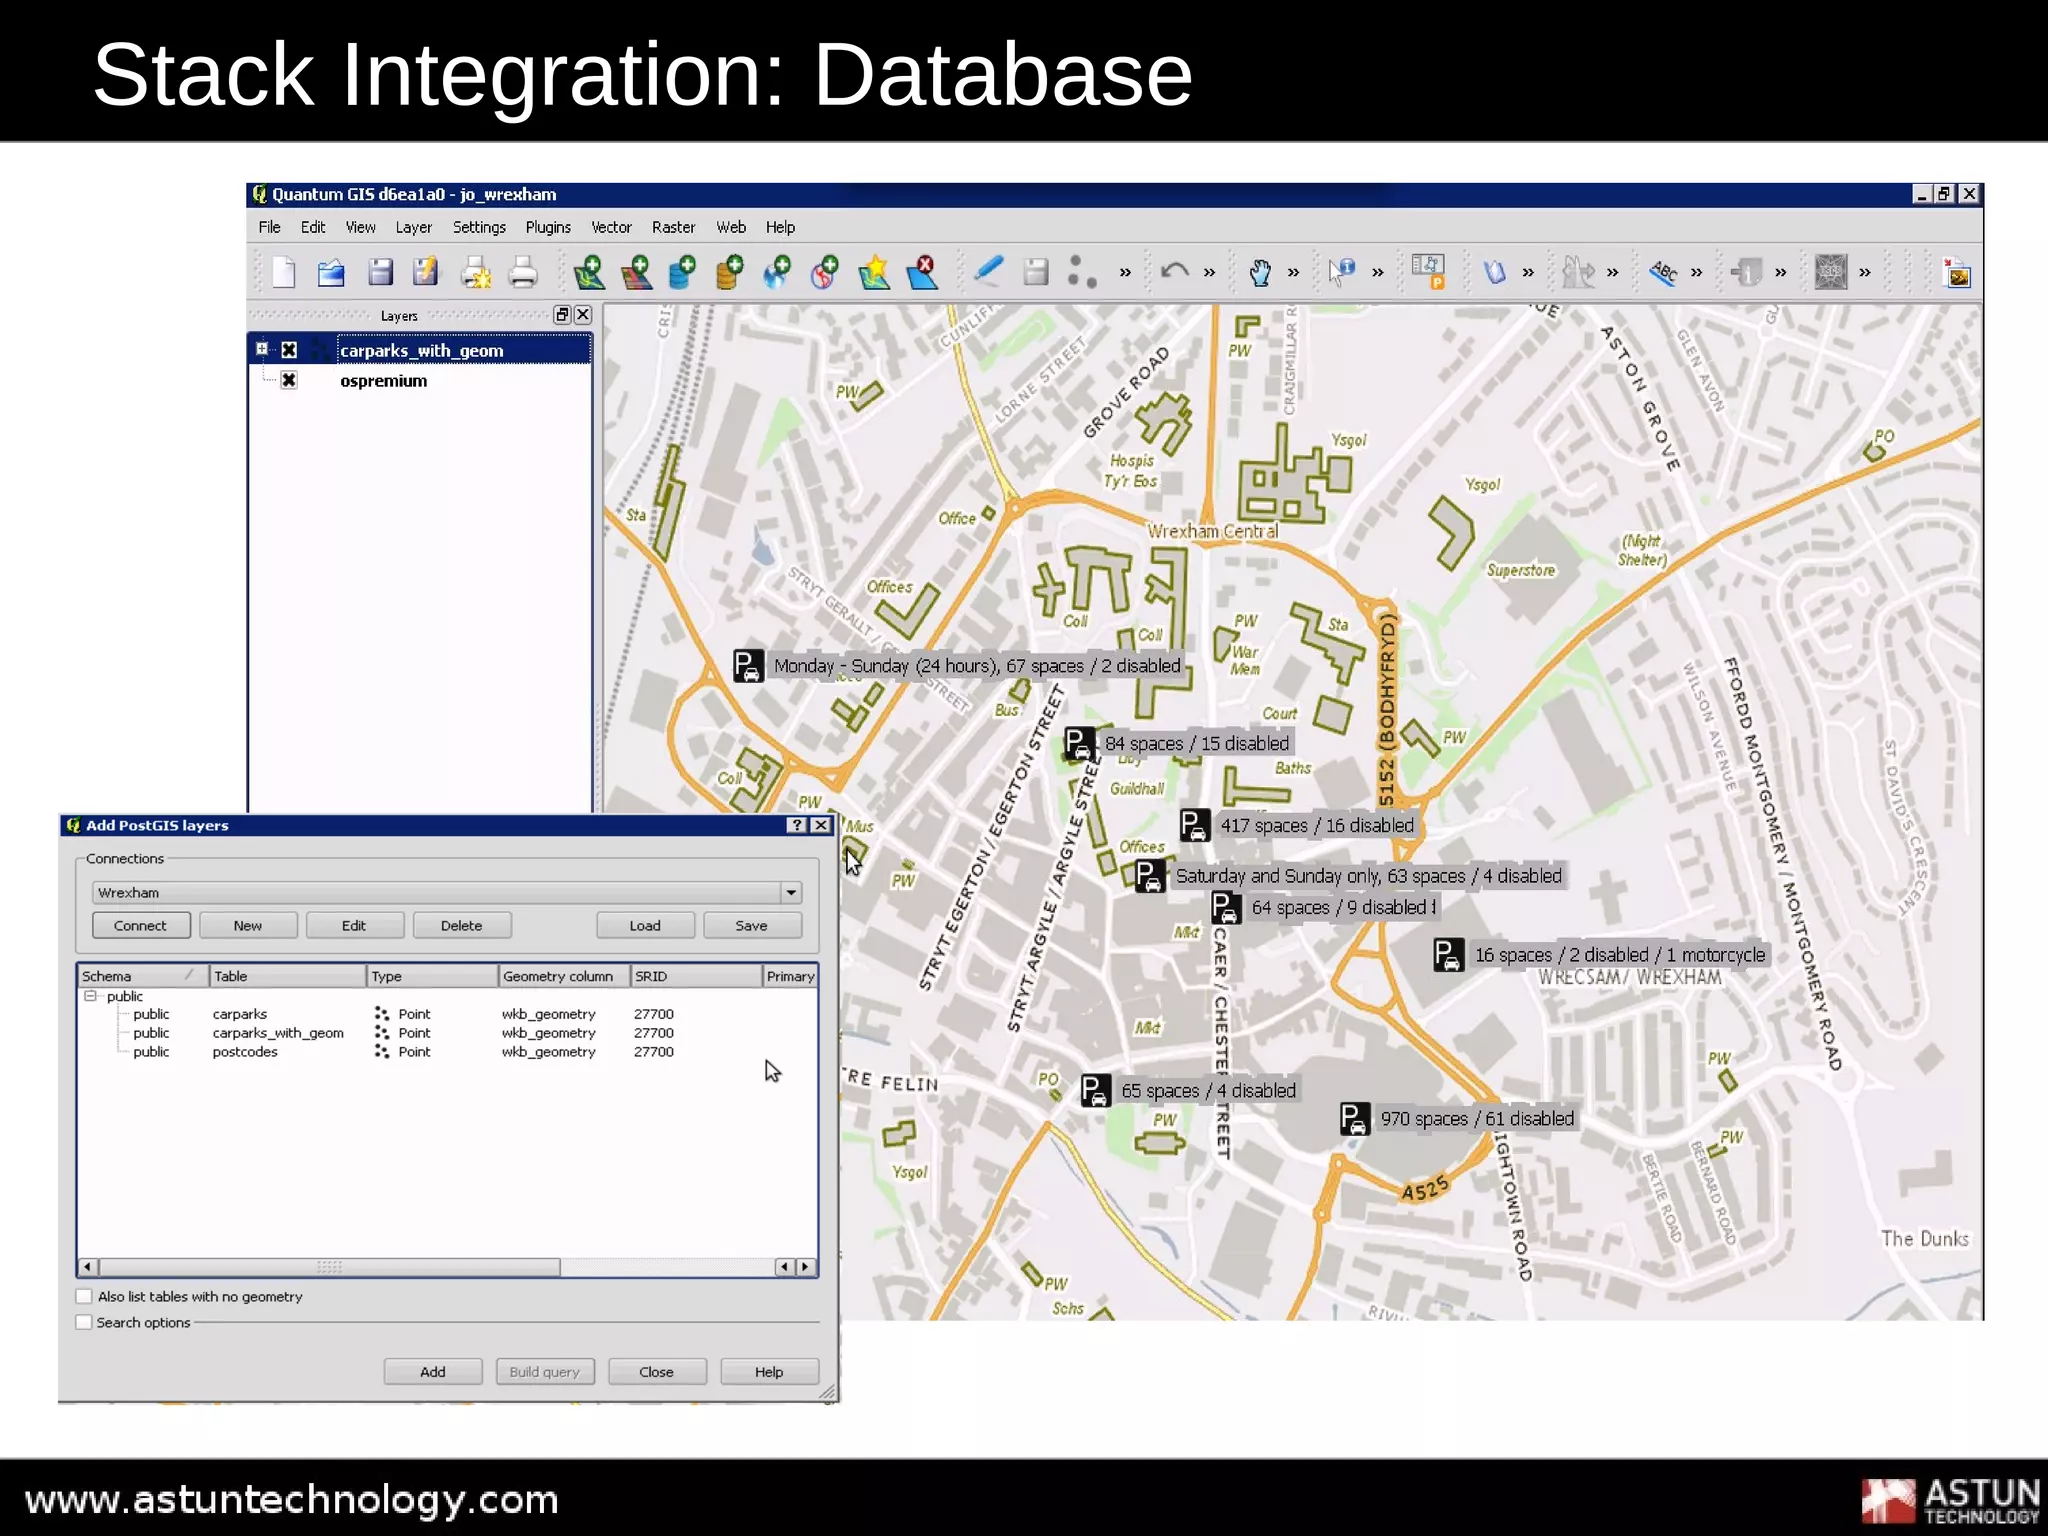
Task: Open the Raster menu
Action: point(673,227)
